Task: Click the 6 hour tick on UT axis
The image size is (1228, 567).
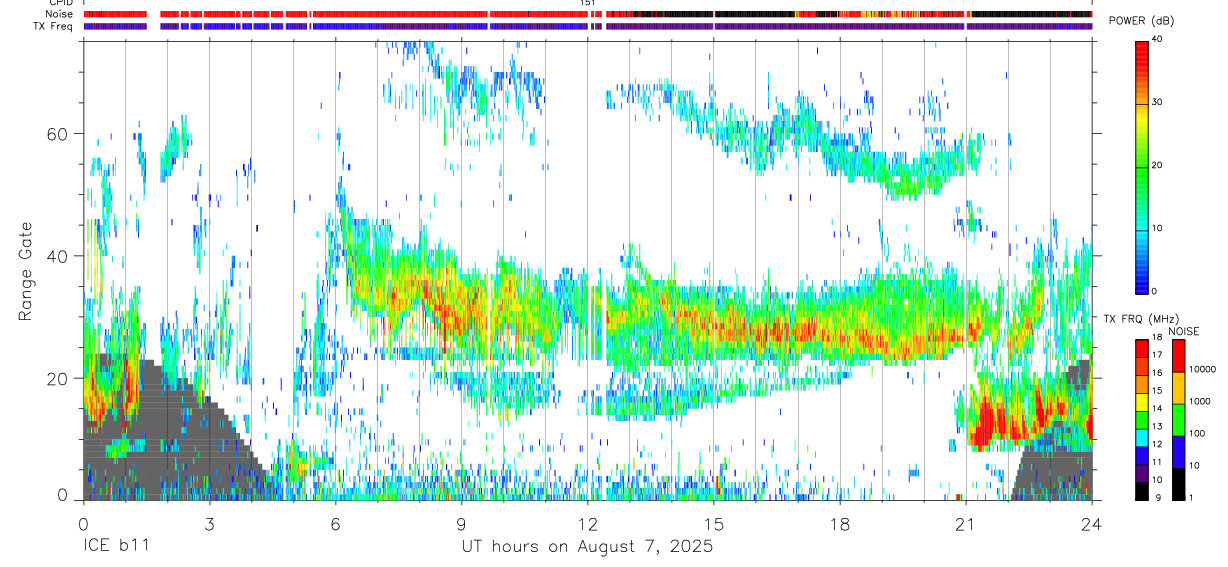Action: [335, 523]
